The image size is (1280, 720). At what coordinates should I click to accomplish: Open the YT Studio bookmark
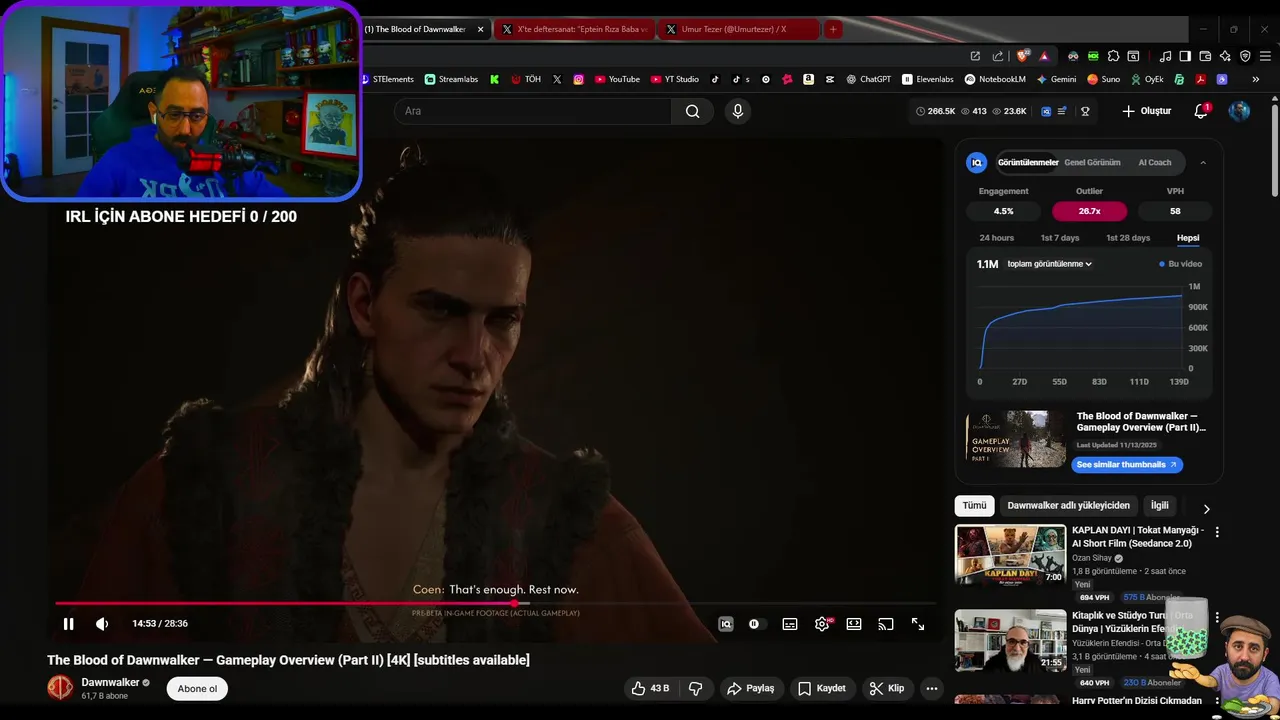674,79
